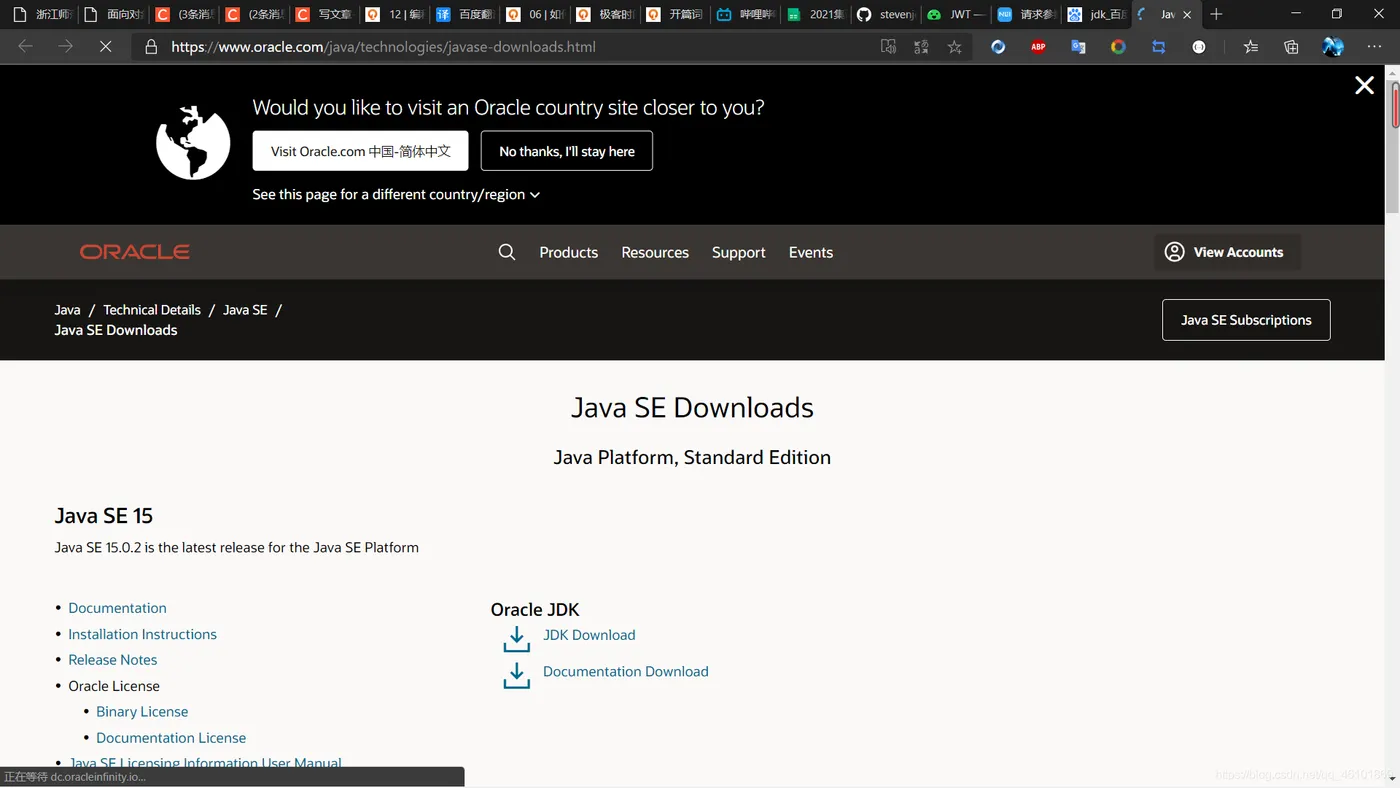Click the site lock icon
The image size is (1400, 788).
click(x=151, y=47)
